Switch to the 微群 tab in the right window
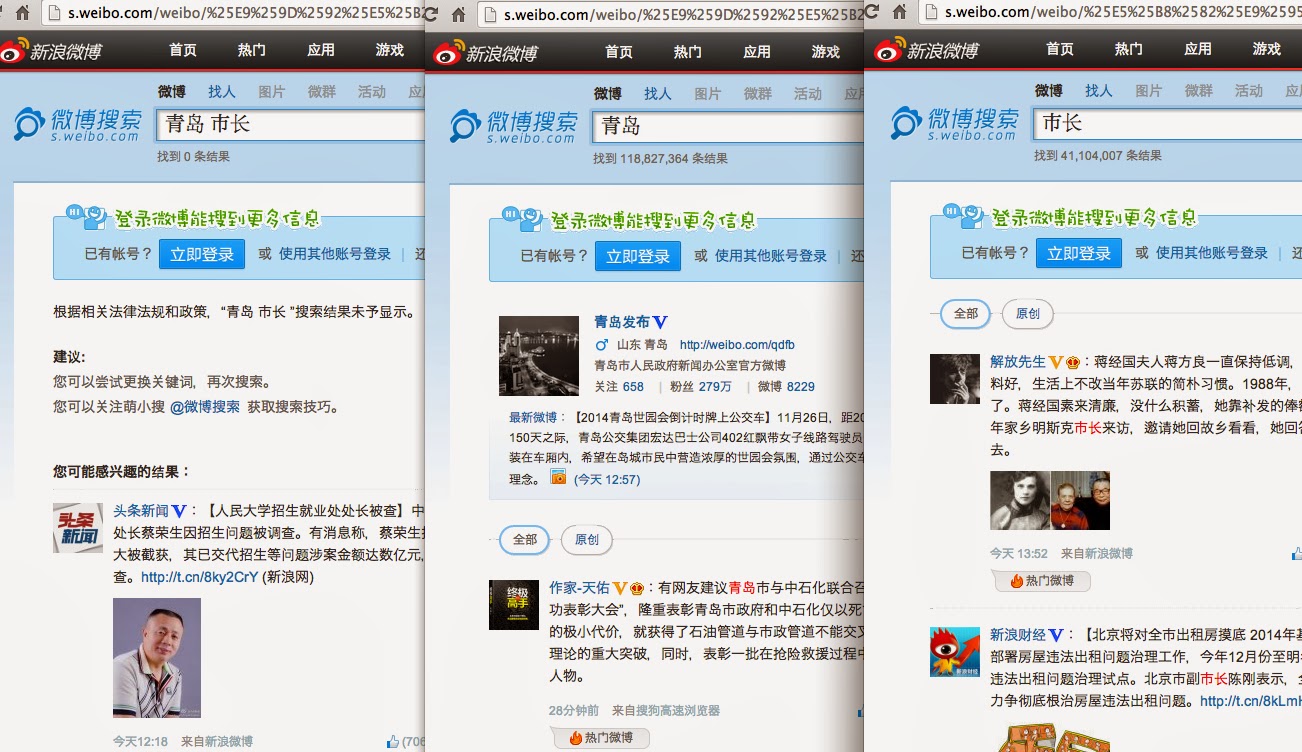This screenshot has height=752, width=1302. [1199, 91]
